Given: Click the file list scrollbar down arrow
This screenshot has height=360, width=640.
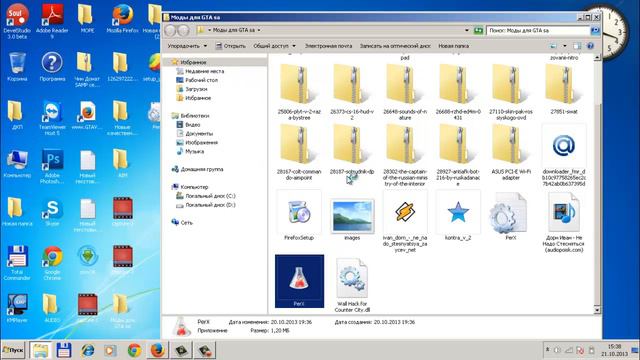Looking at the screenshot, I should [x=597, y=310].
